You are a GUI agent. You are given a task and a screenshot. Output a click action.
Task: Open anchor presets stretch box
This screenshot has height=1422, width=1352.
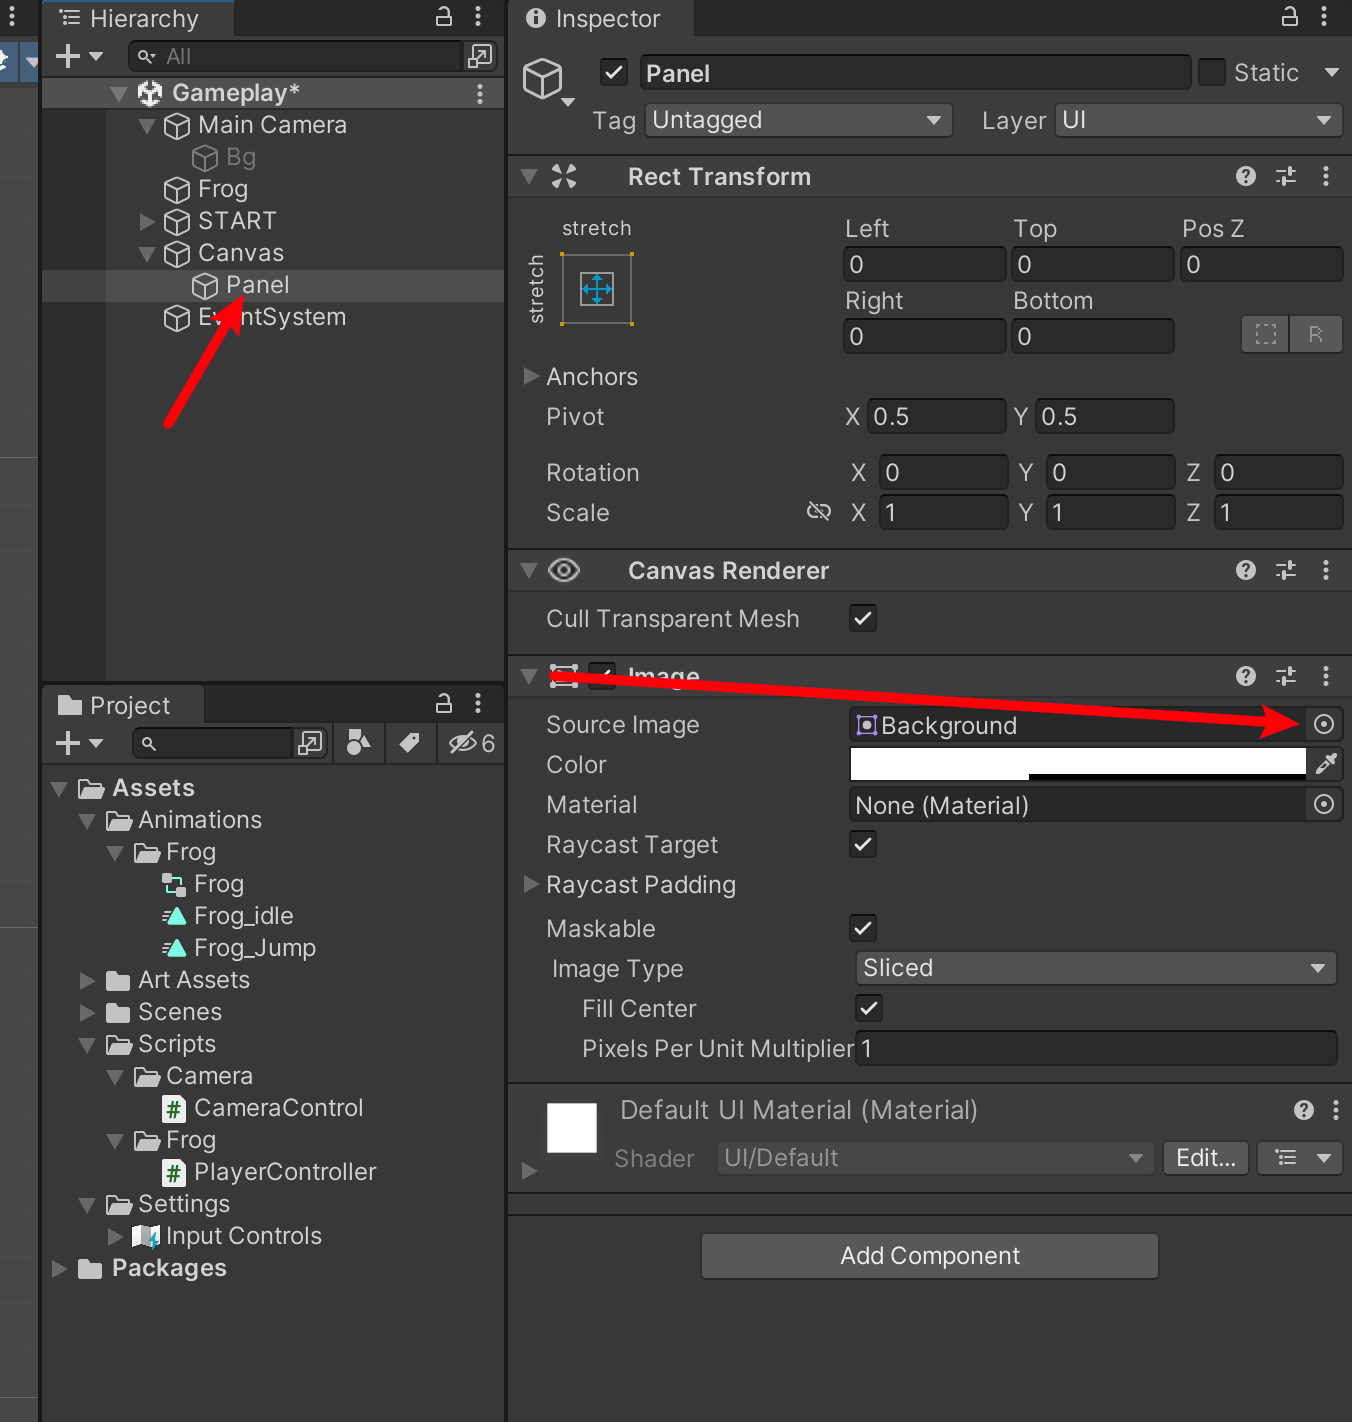(597, 289)
